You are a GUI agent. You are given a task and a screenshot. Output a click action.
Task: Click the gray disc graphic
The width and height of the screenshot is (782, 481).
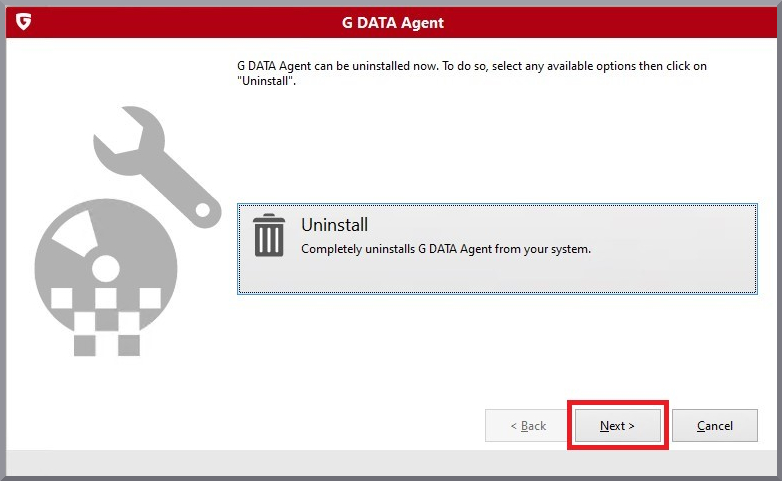point(106,267)
